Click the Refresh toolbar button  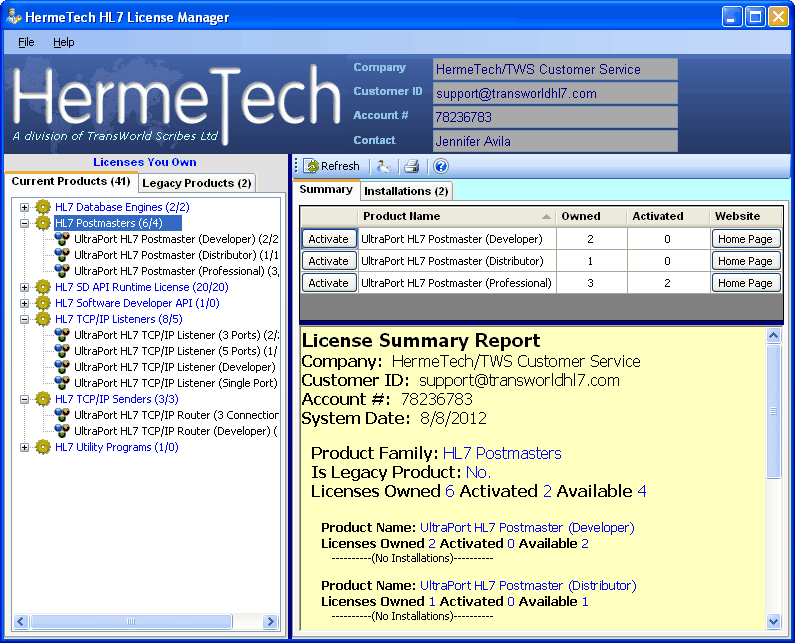[x=332, y=166]
